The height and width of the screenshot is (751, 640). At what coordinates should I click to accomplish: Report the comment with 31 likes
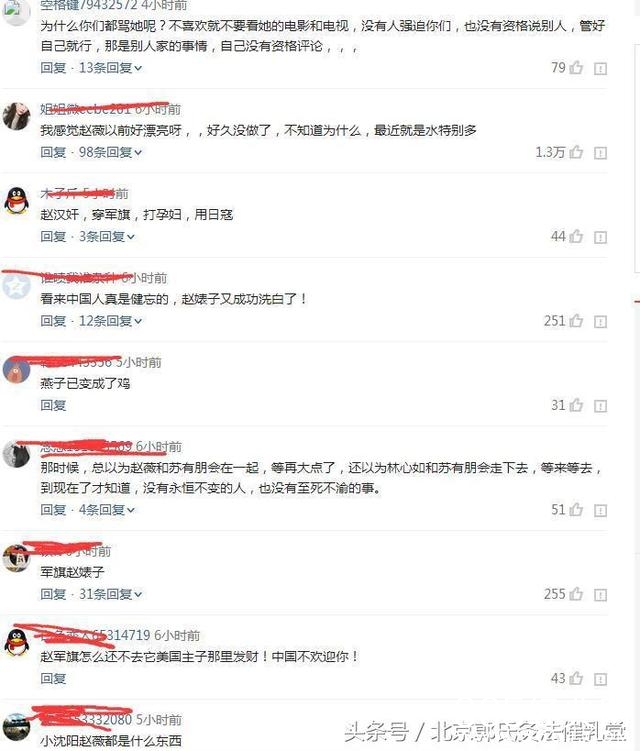[x=600, y=406]
